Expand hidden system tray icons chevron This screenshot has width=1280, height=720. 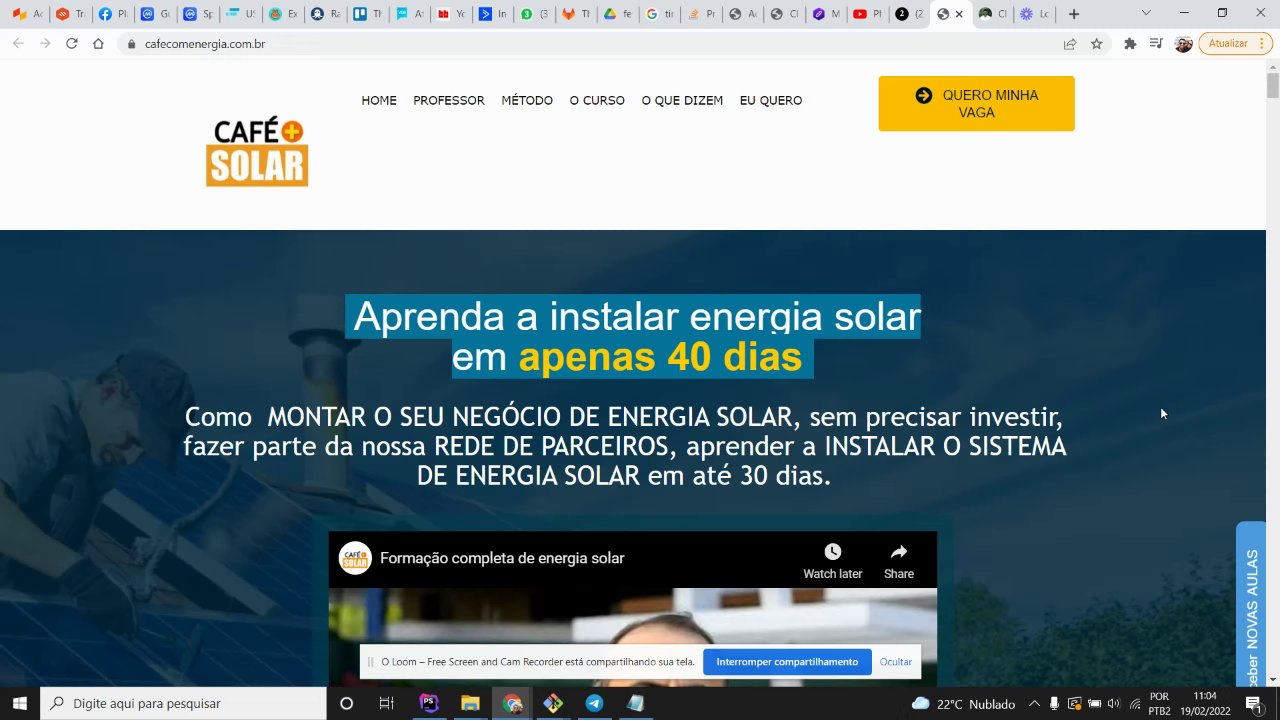click(x=1034, y=704)
